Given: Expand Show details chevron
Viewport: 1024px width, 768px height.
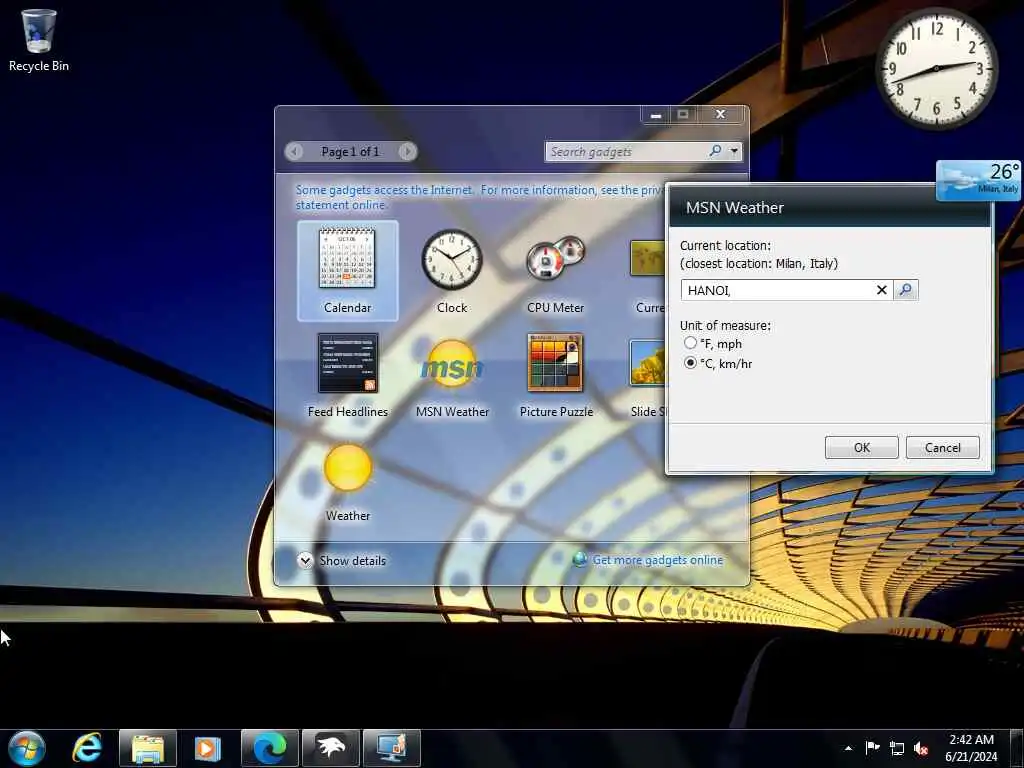Looking at the screenshot, I should point(304,560).
